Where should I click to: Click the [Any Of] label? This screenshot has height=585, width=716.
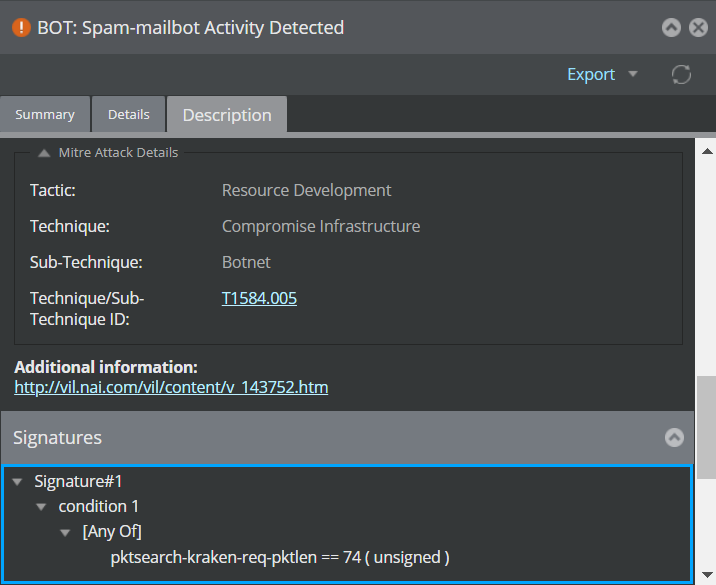pos(112,532)
